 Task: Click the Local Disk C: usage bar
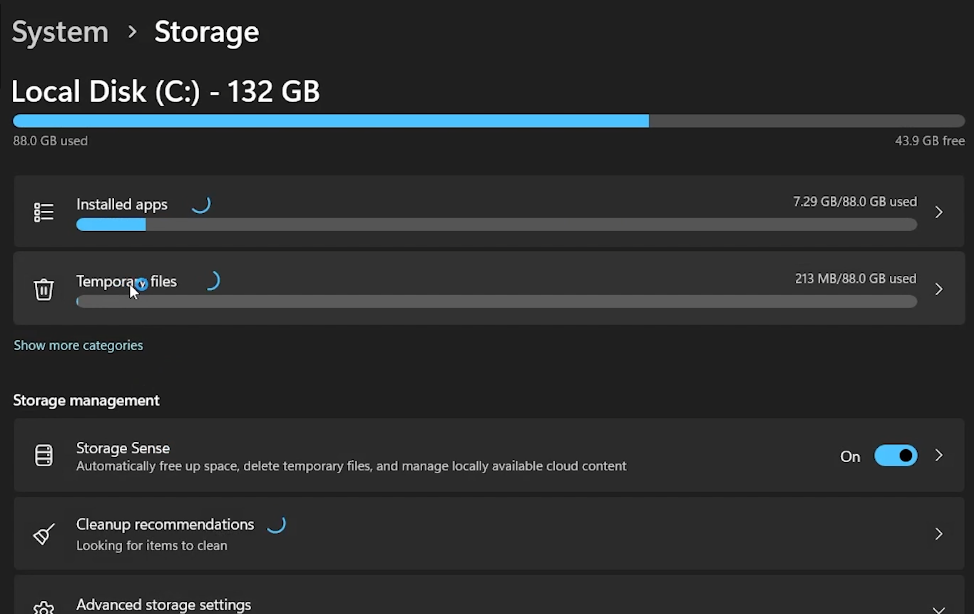488,121
